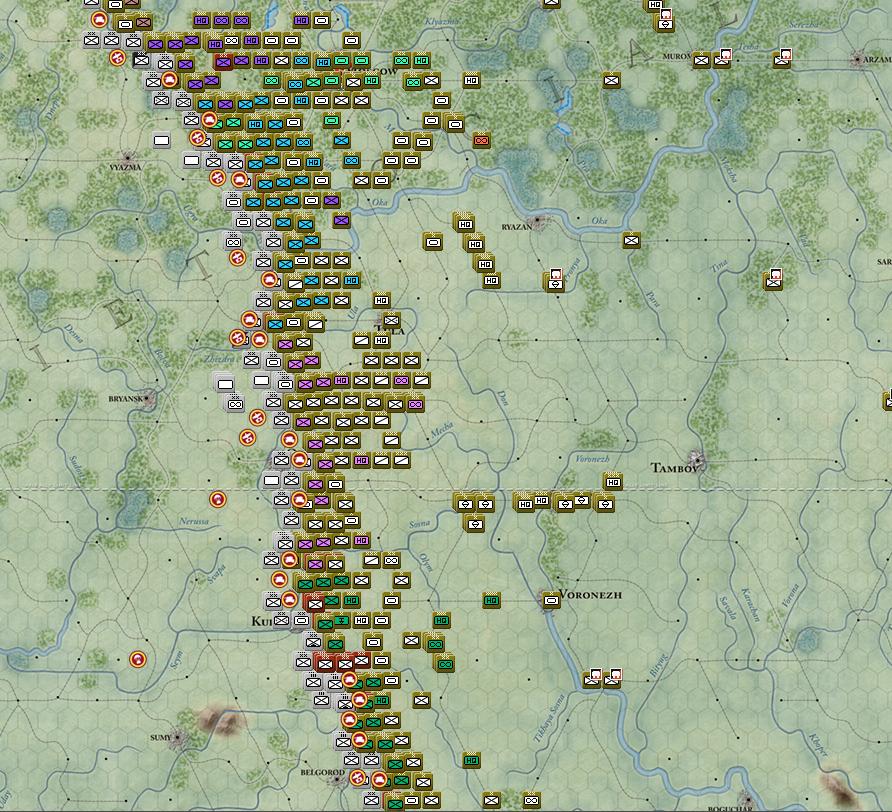The image size is (892, 812).
Task: Click the Ryazan city symbol
Action: coord(537,220)
